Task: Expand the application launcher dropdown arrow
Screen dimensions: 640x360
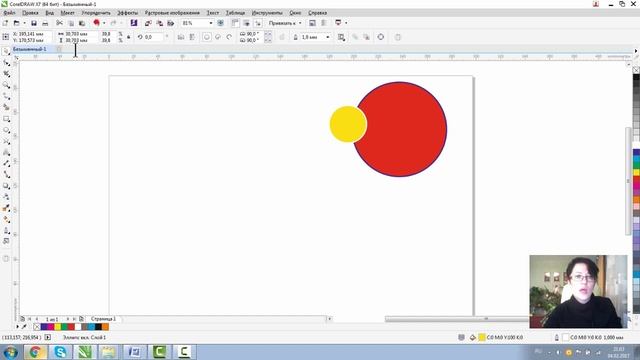Action: pos(346,23)
